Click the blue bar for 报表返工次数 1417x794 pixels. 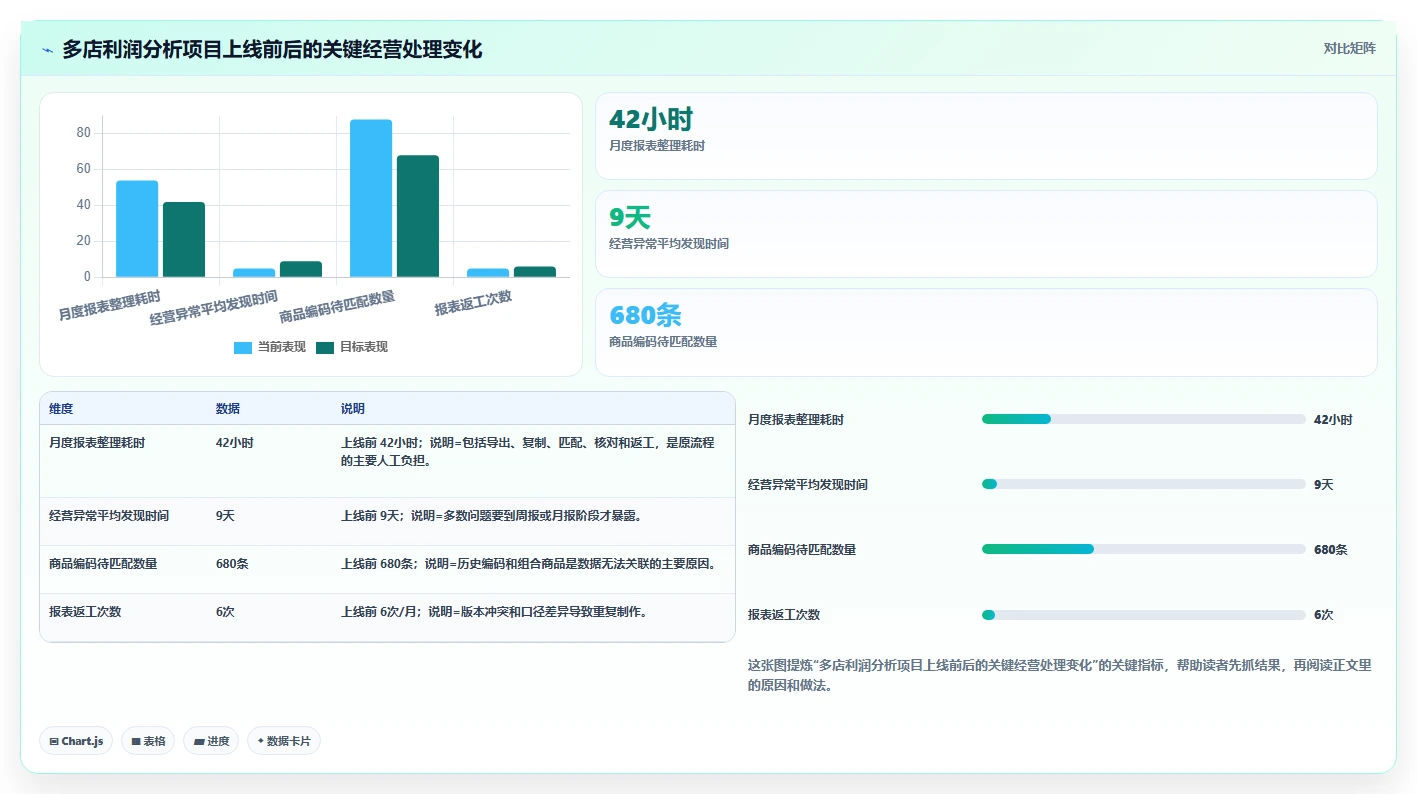(x=488, y=273)
